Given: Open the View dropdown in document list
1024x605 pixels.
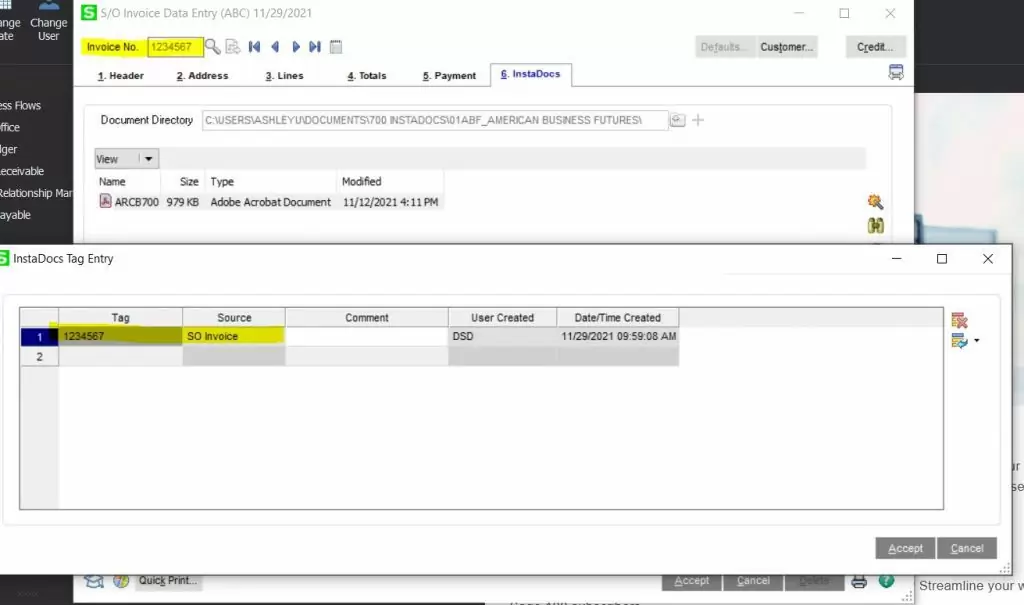Looking at the screenshot, I should tap(125, 158).
